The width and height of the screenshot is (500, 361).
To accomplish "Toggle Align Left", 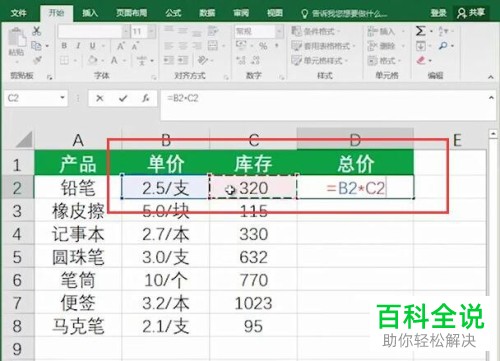I will (x=169, y=46).
